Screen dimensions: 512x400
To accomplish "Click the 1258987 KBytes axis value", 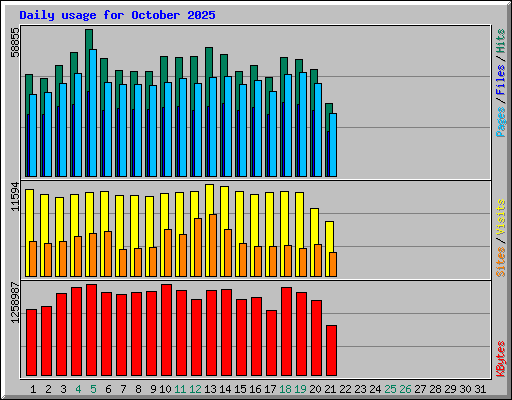I will pyautogui.click(x=15, y=303).
